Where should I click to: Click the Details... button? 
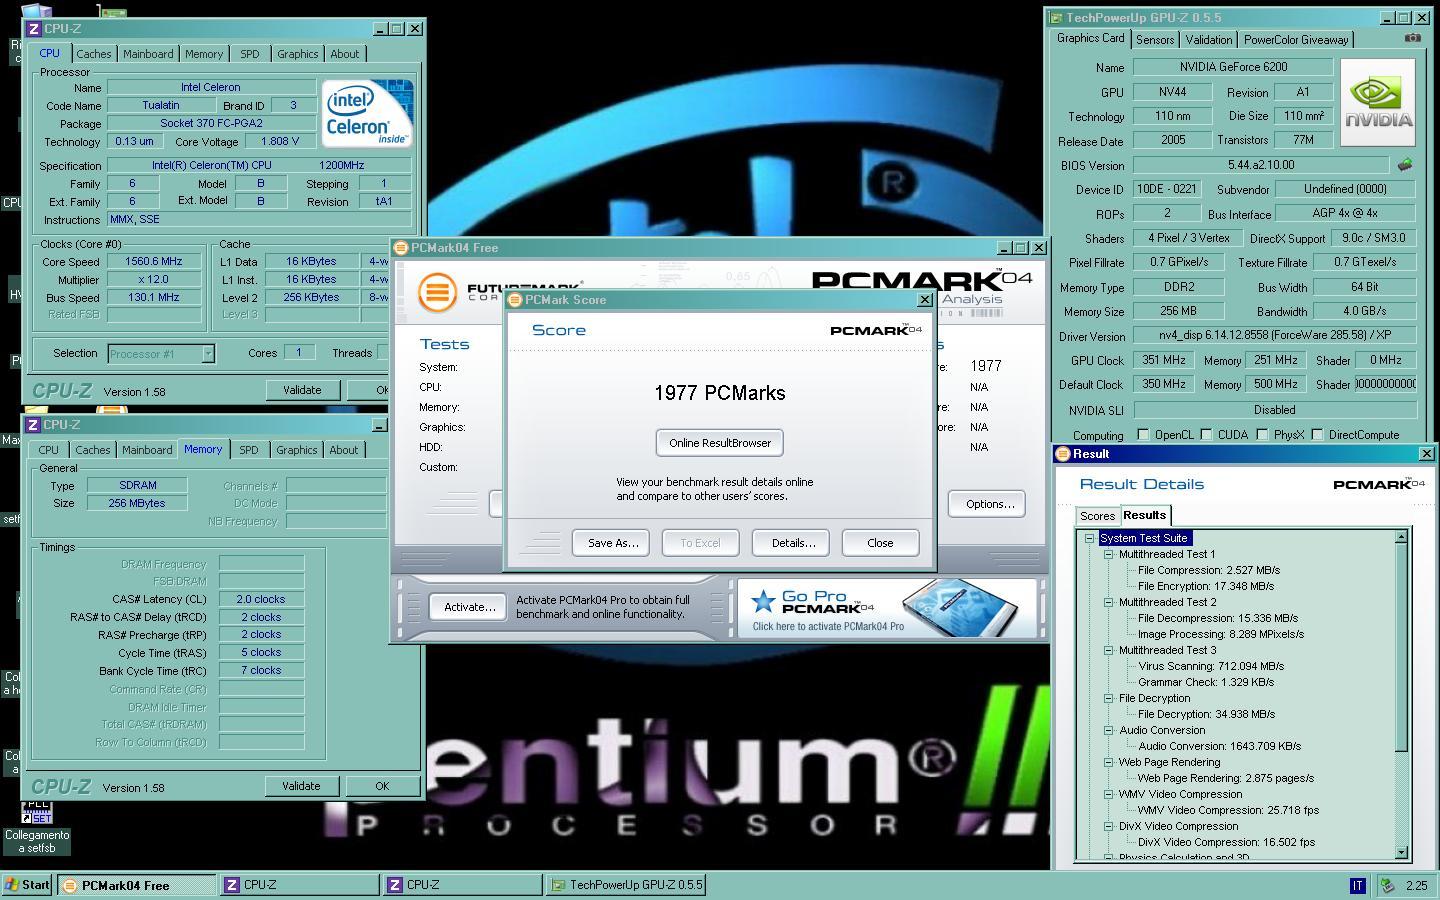click(792, 543)
